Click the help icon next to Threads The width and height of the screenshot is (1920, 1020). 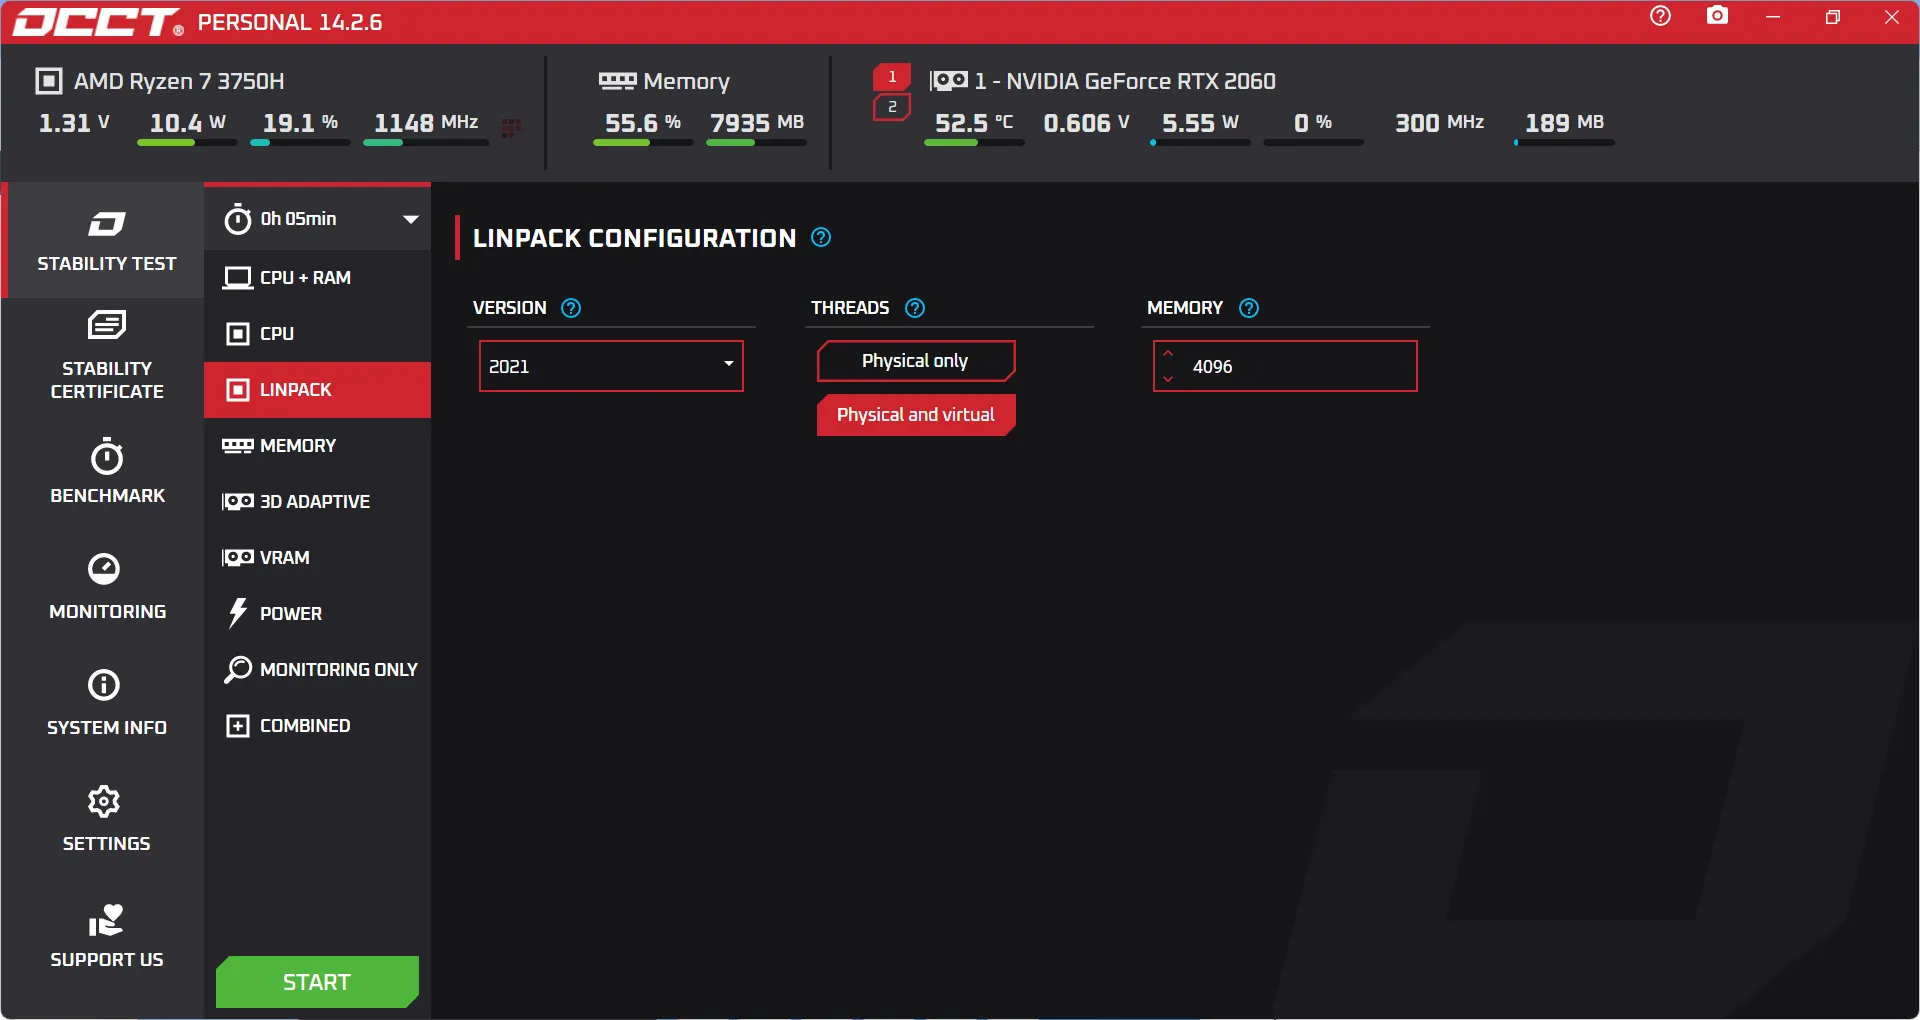(x=915, y=308)
